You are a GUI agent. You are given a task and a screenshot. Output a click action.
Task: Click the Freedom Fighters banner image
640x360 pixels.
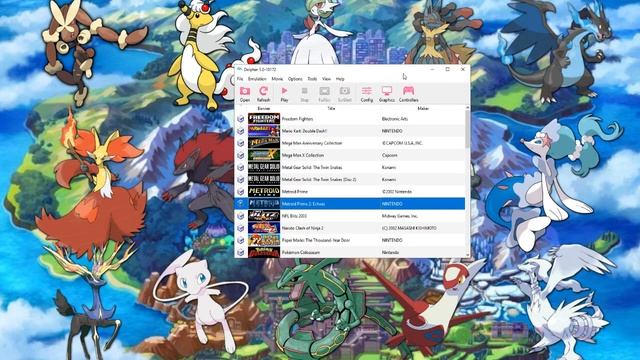coord(264,119)
